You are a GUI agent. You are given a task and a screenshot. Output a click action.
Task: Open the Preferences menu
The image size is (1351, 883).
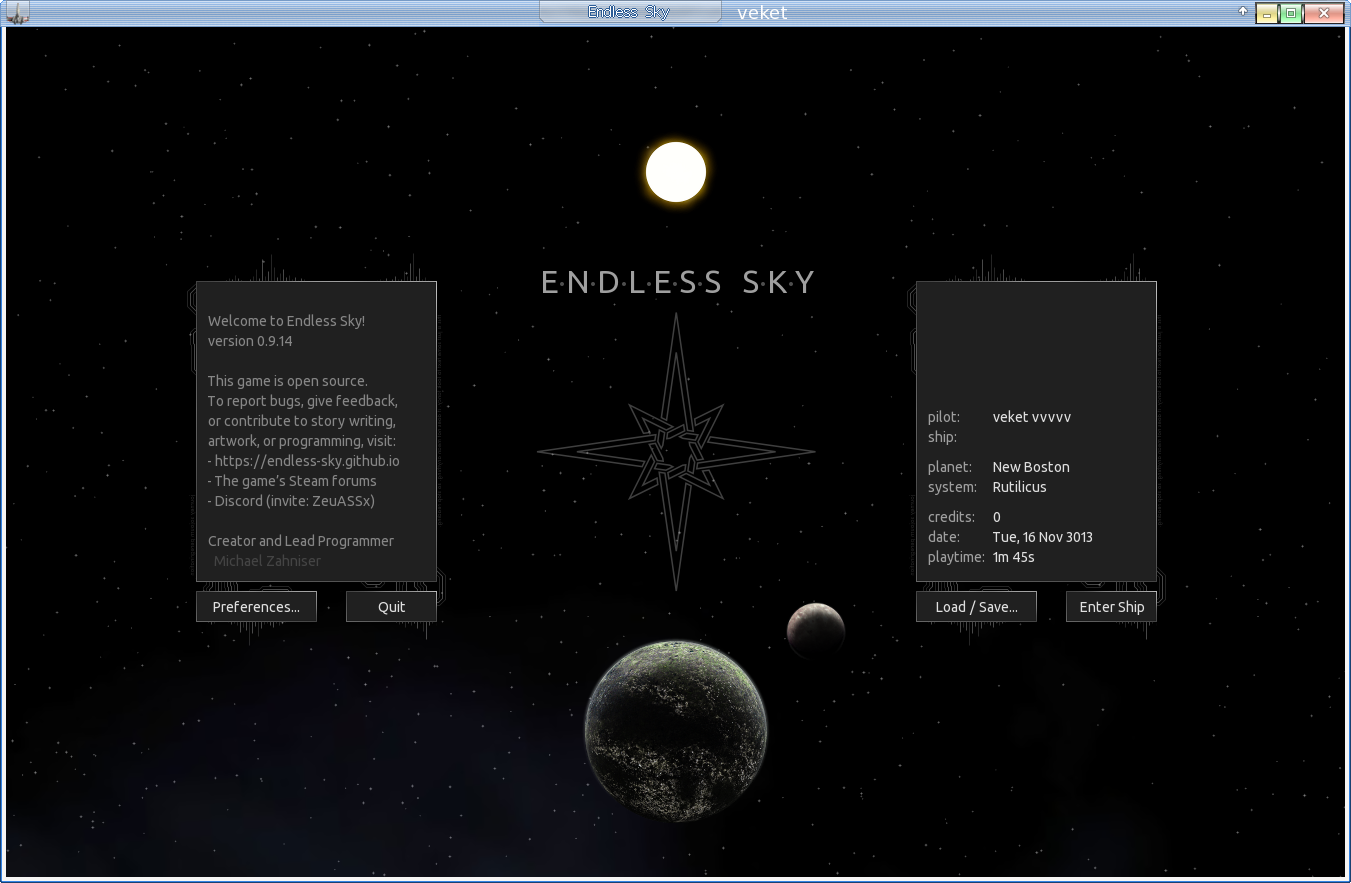click(256, 607)
